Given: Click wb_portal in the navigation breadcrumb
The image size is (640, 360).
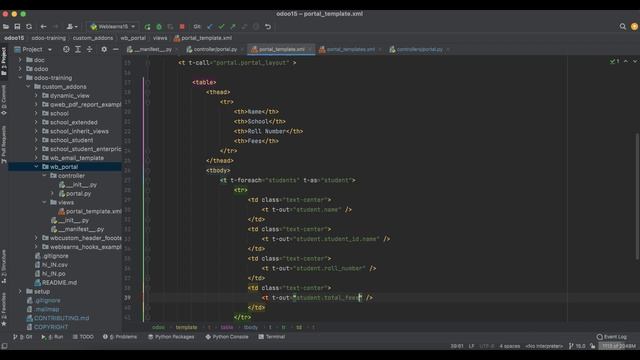Looking at the screenshot, I should click(133, 38).
